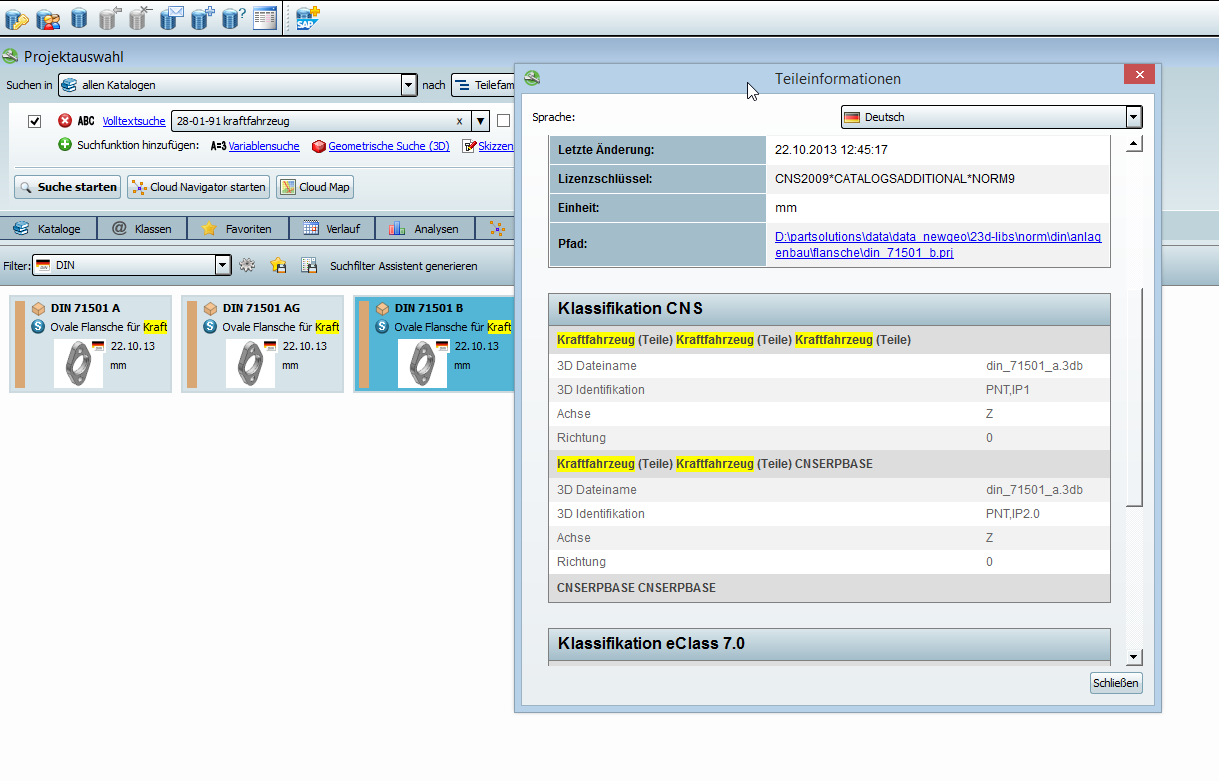The image size is (1219, 781).
Task: Click the scroll-down arrow in Teileinformationen
Action: click(x=1134, y=657)
